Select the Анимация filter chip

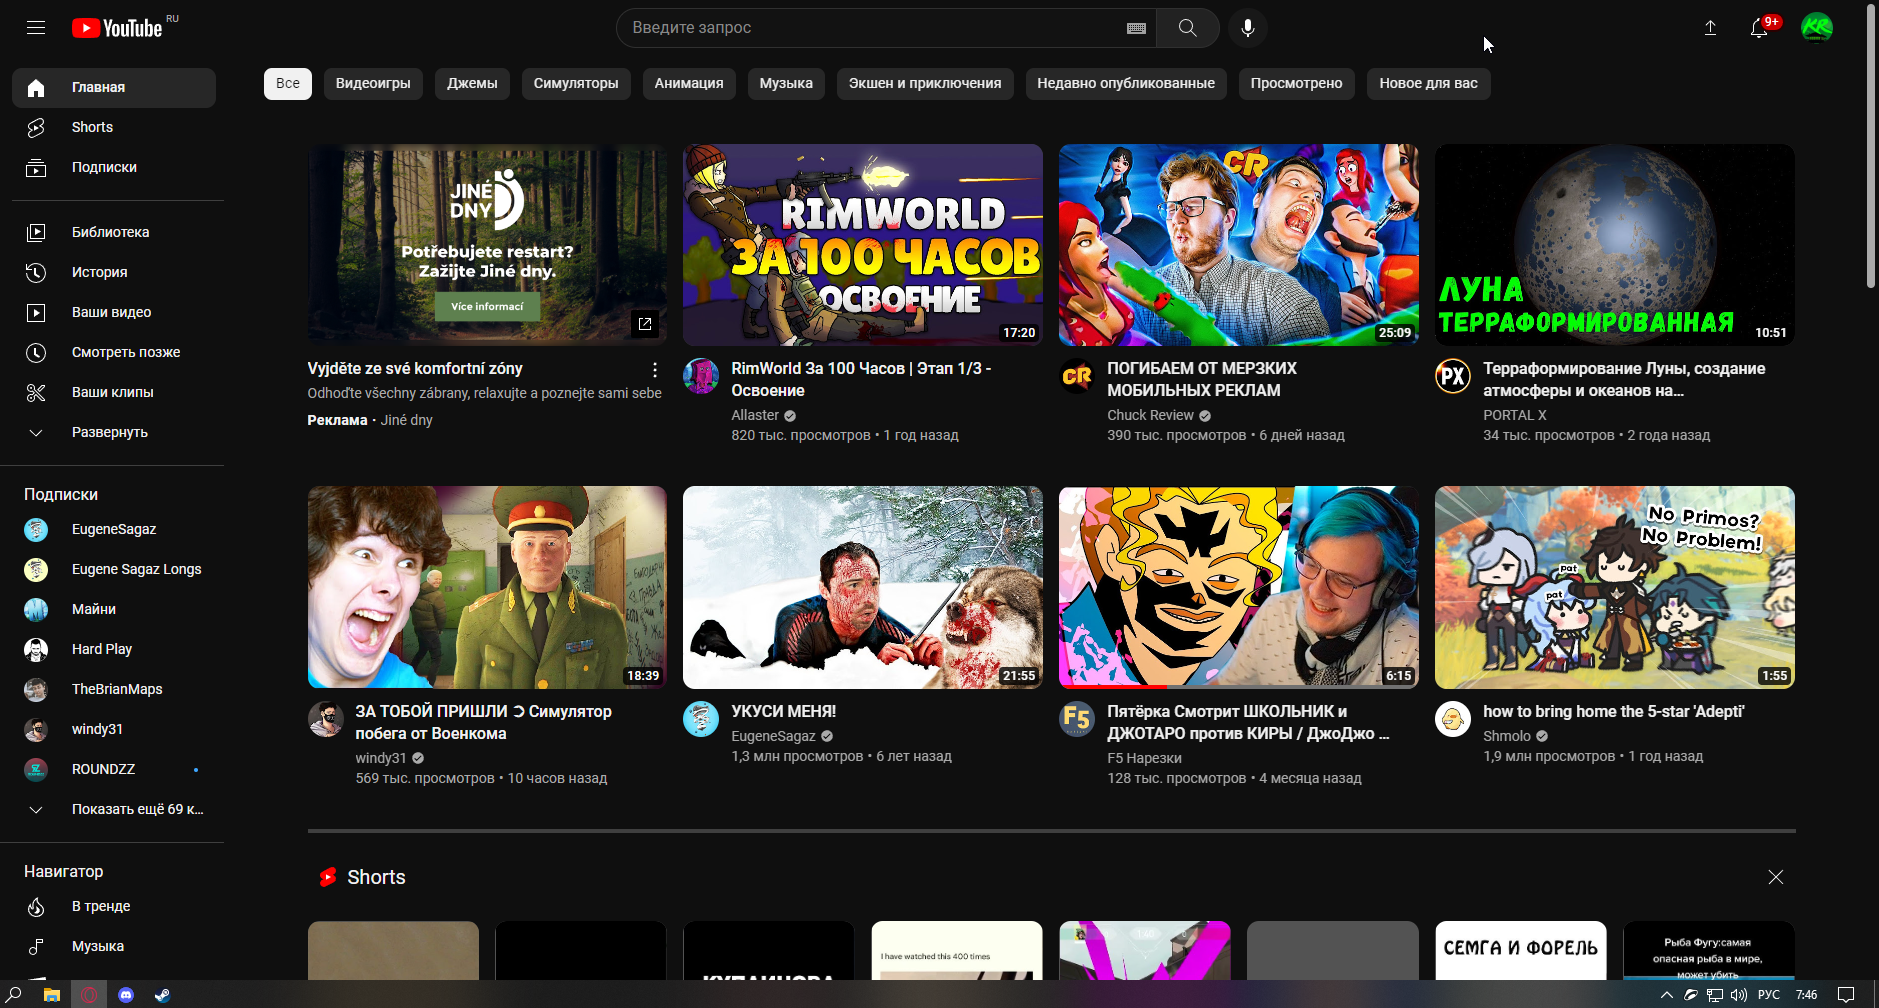click(689, 84)
